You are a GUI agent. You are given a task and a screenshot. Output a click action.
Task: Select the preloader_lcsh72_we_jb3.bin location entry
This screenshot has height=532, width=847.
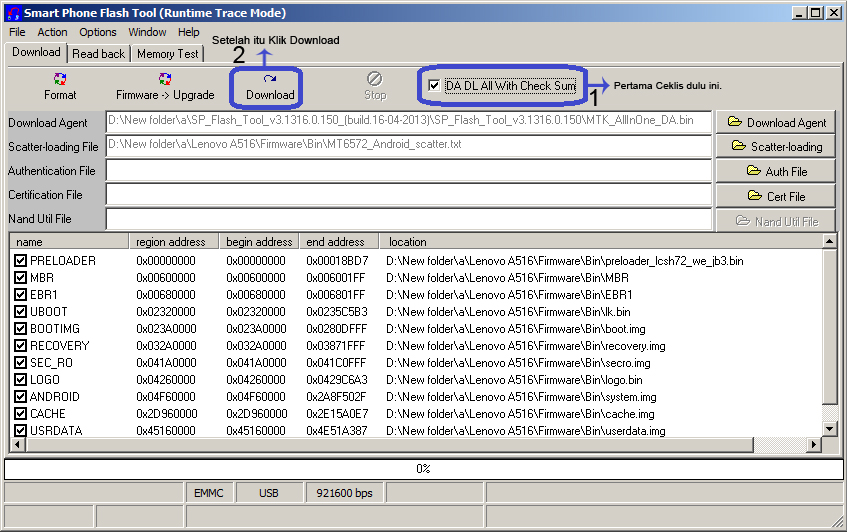click(564, 261)
